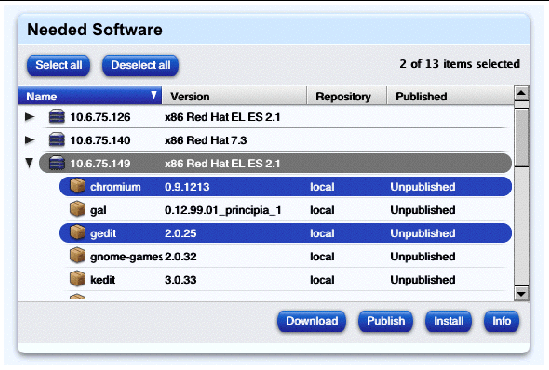Click the 10.6.75.140 host address
Image resolution: width=549 pixels, height=370 pixels.
pos(100,140)
